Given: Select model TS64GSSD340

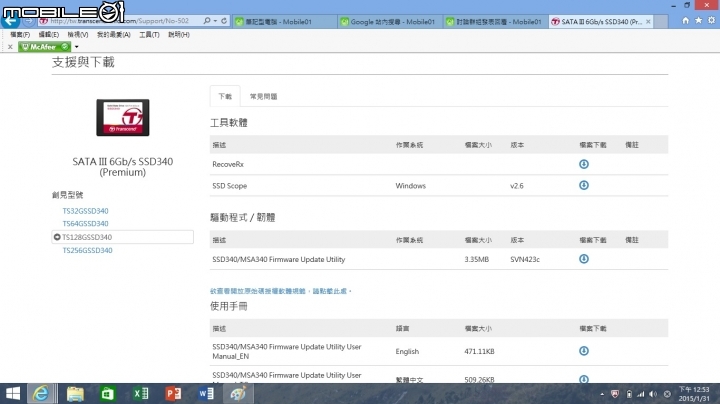Looking at the screenshot, I should [85, 224].
